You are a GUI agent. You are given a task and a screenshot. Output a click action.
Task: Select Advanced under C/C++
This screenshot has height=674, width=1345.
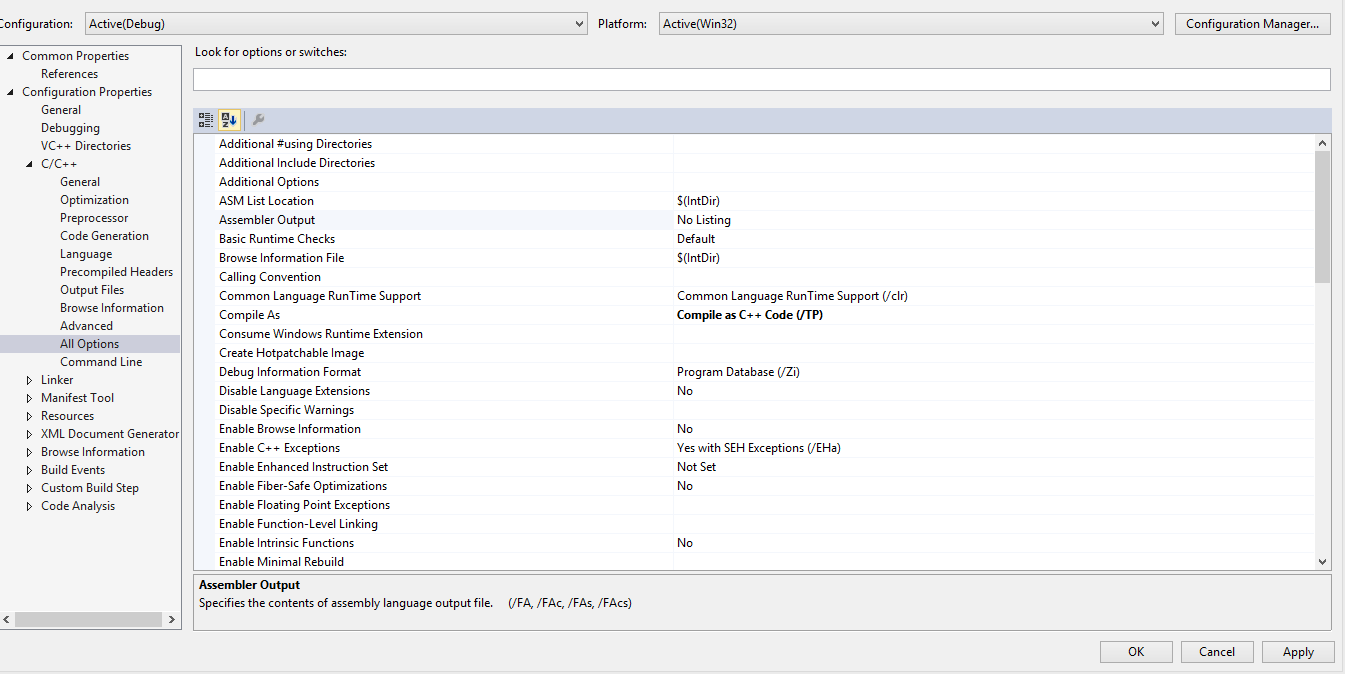86,326
